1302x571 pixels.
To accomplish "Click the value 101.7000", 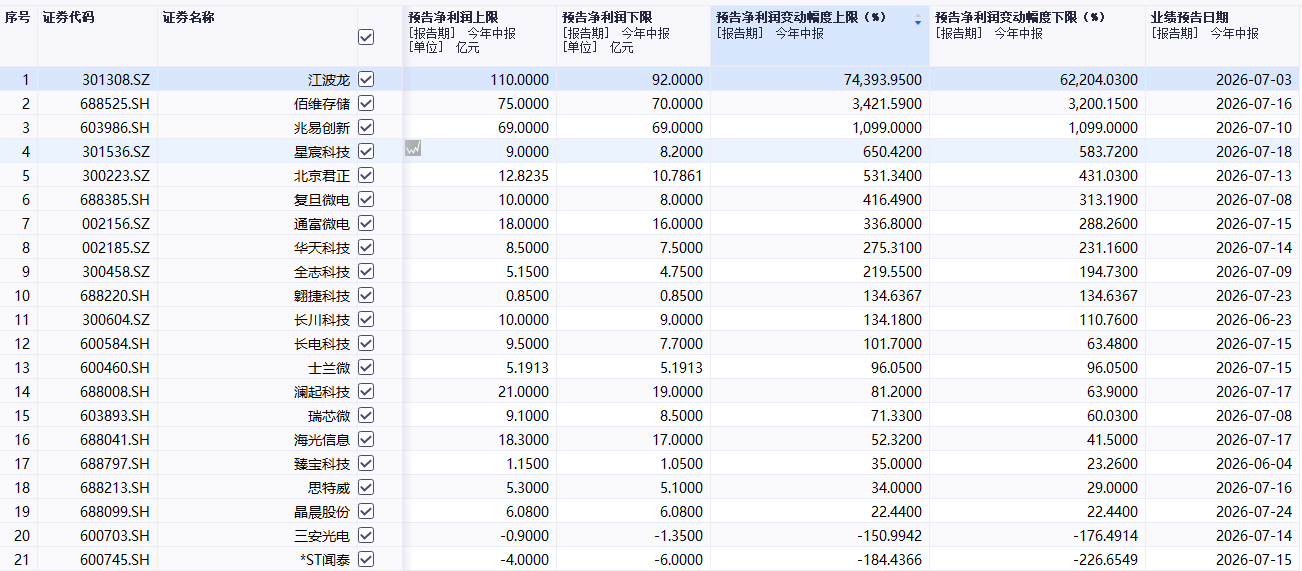I will coord(893,343).
